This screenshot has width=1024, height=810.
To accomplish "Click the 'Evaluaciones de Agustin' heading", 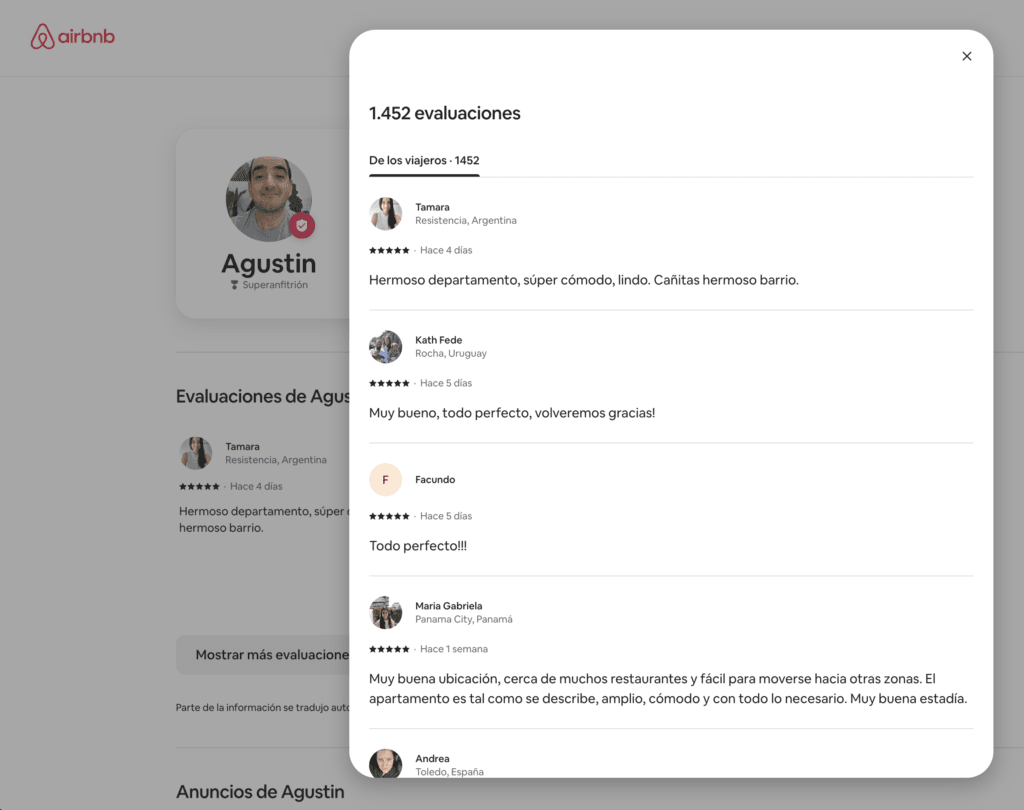I will click(263, 397).
